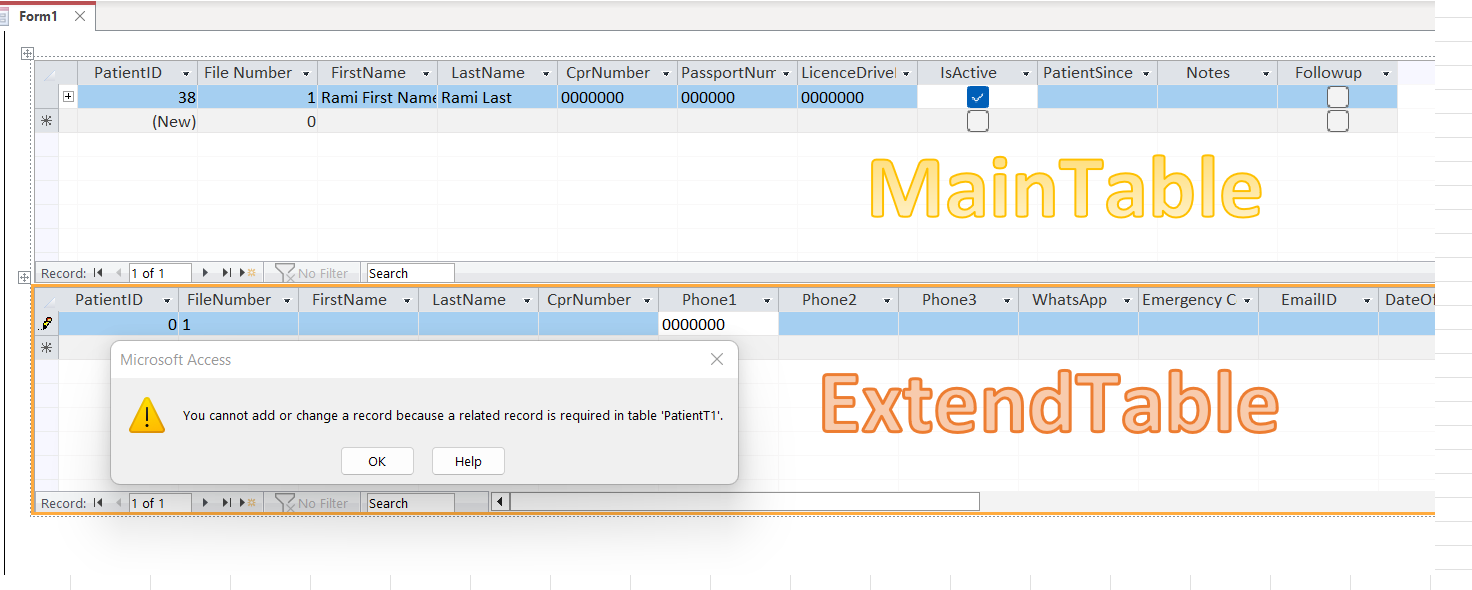The height and width of the screenshot is (590, 1472).
Task: Uncheck the IsActive checkbox for PatientID 38
Action: [977, 96]
